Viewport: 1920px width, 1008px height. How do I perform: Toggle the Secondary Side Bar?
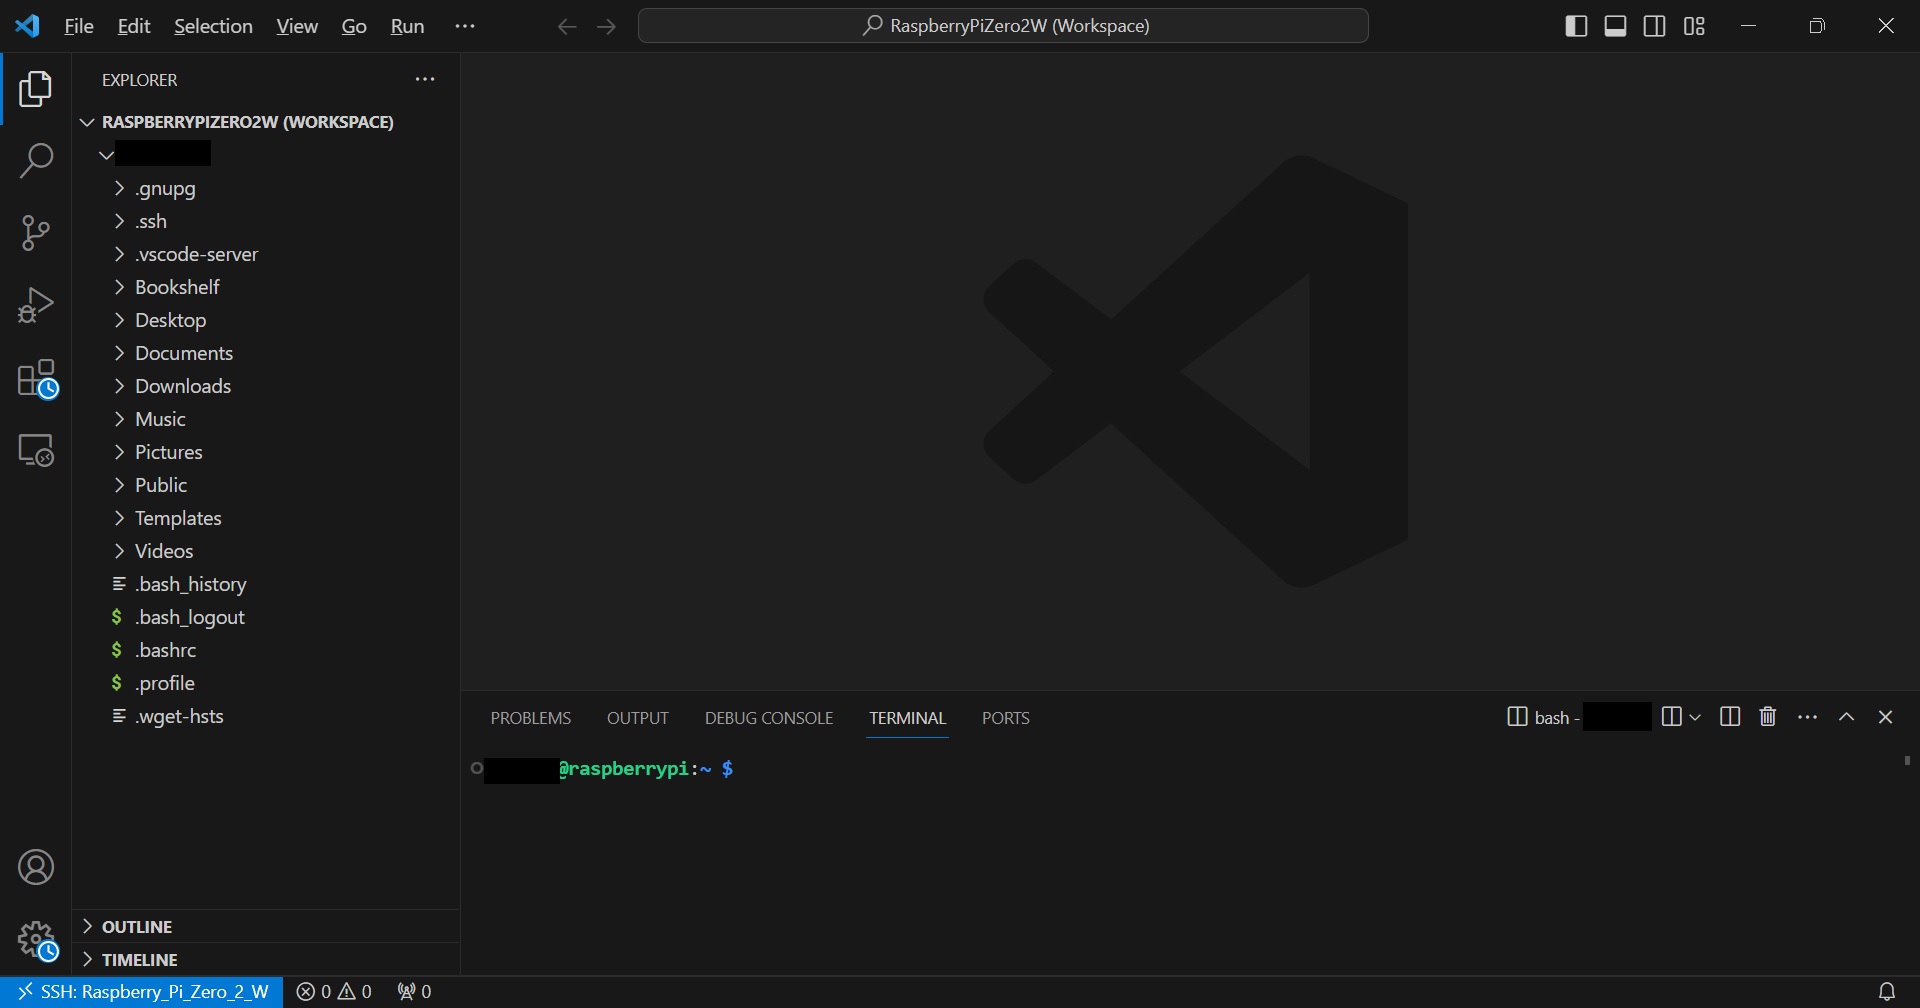click(1655, 26)
